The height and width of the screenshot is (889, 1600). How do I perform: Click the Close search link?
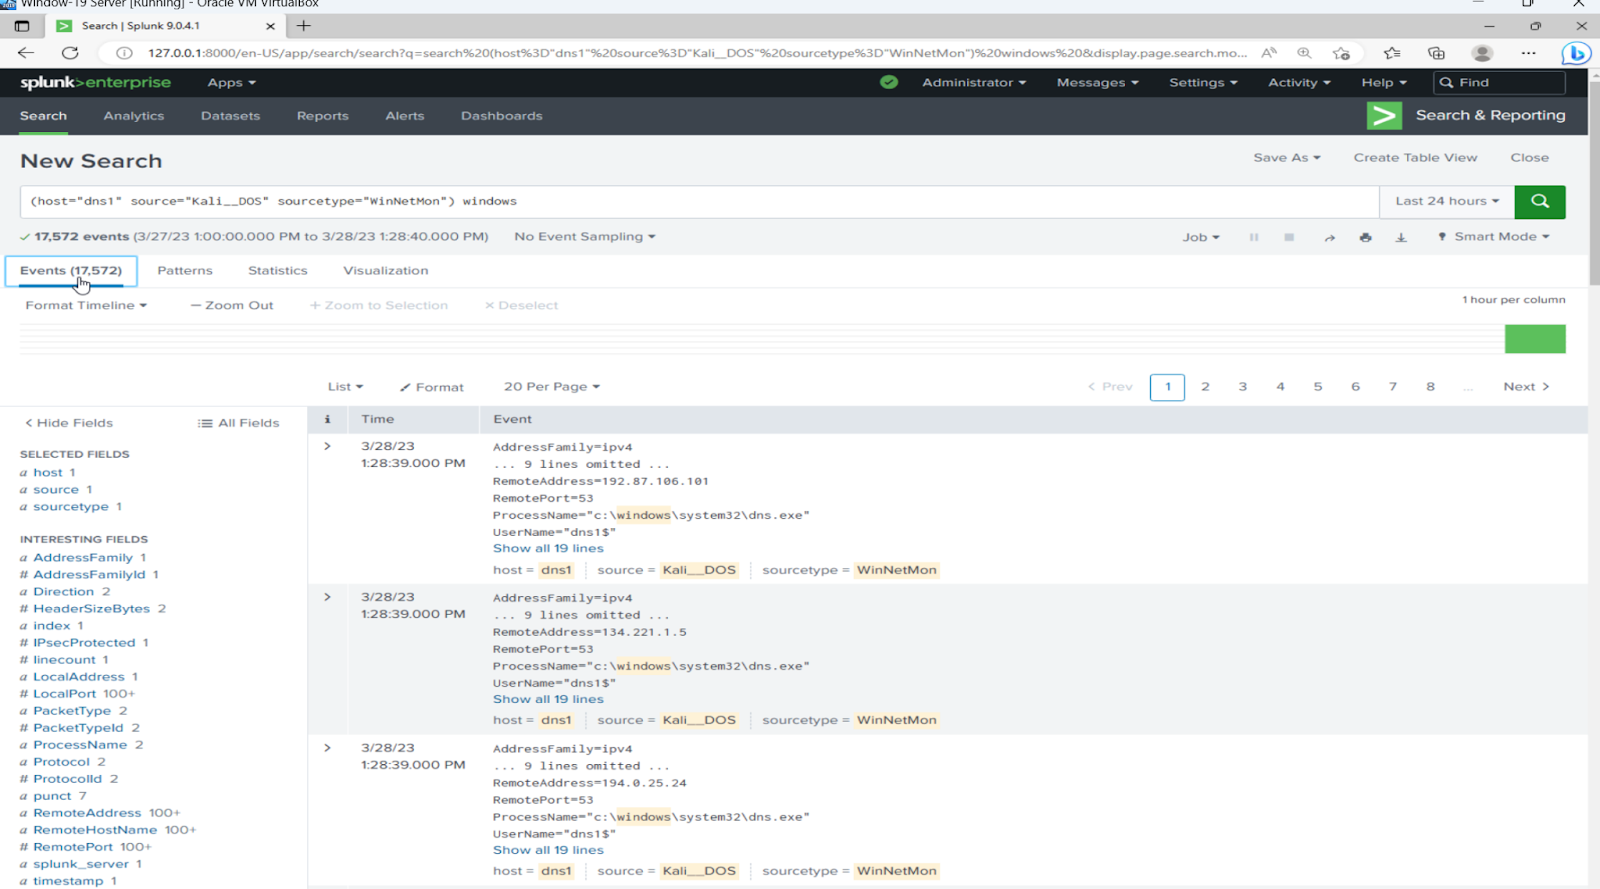(x=1529, y=158)
